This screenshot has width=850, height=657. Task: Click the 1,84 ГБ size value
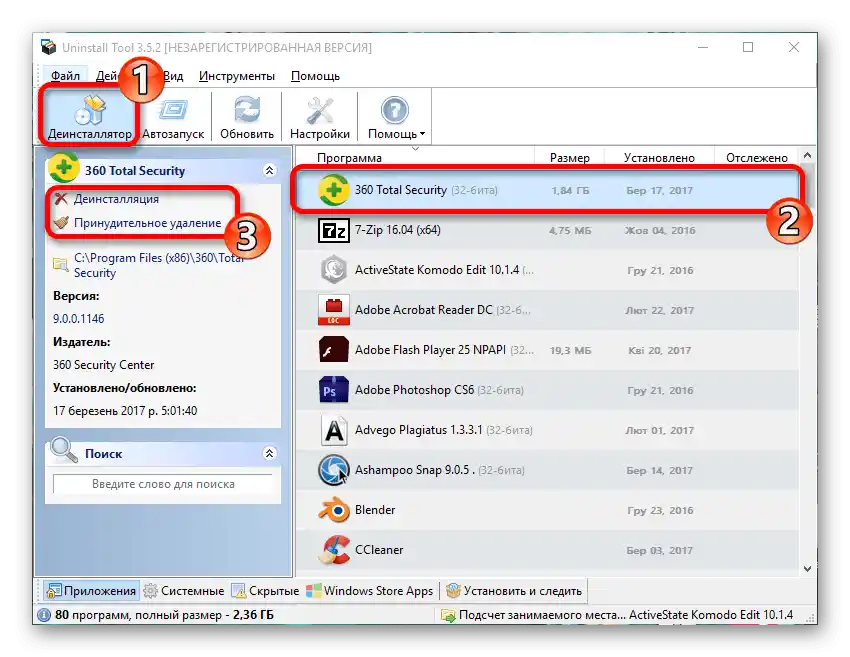[570, 191]
